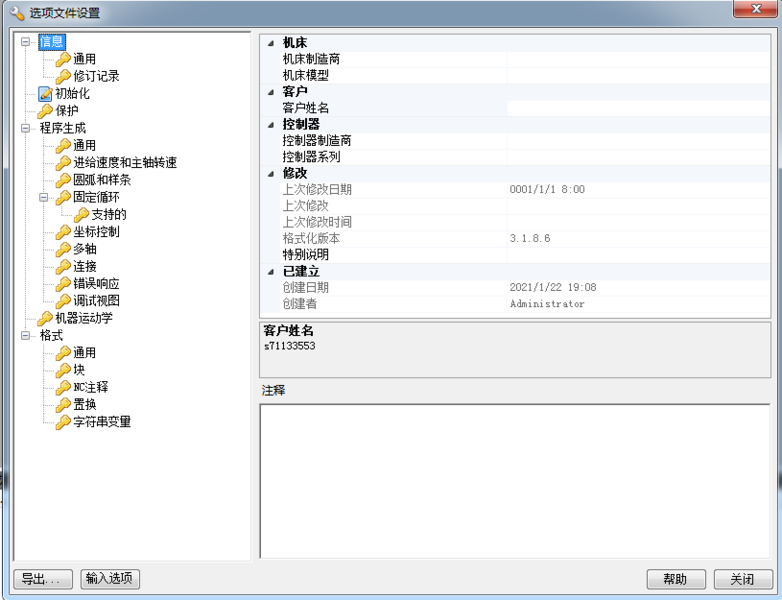The width and height of the screenshot is (782, 600).
Task: Click key icon beside 进给速度和主轴转速
Action: (63, 163)
